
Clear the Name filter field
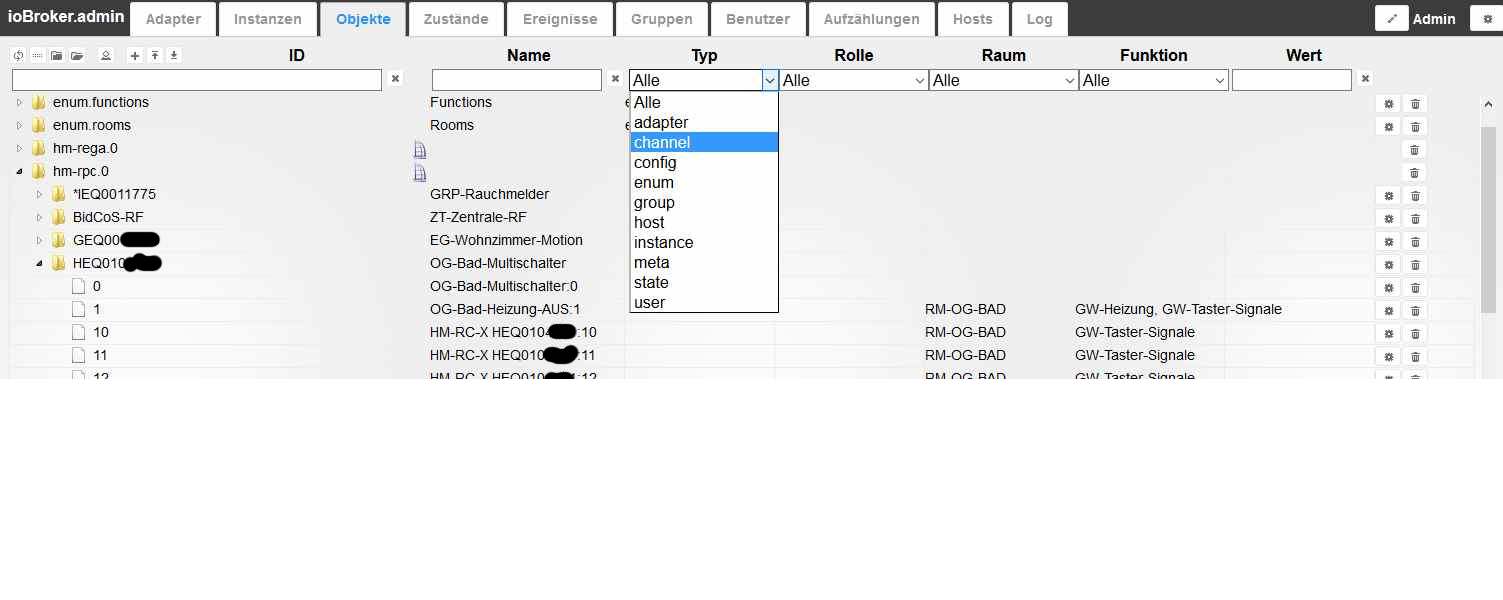point(615,79)
